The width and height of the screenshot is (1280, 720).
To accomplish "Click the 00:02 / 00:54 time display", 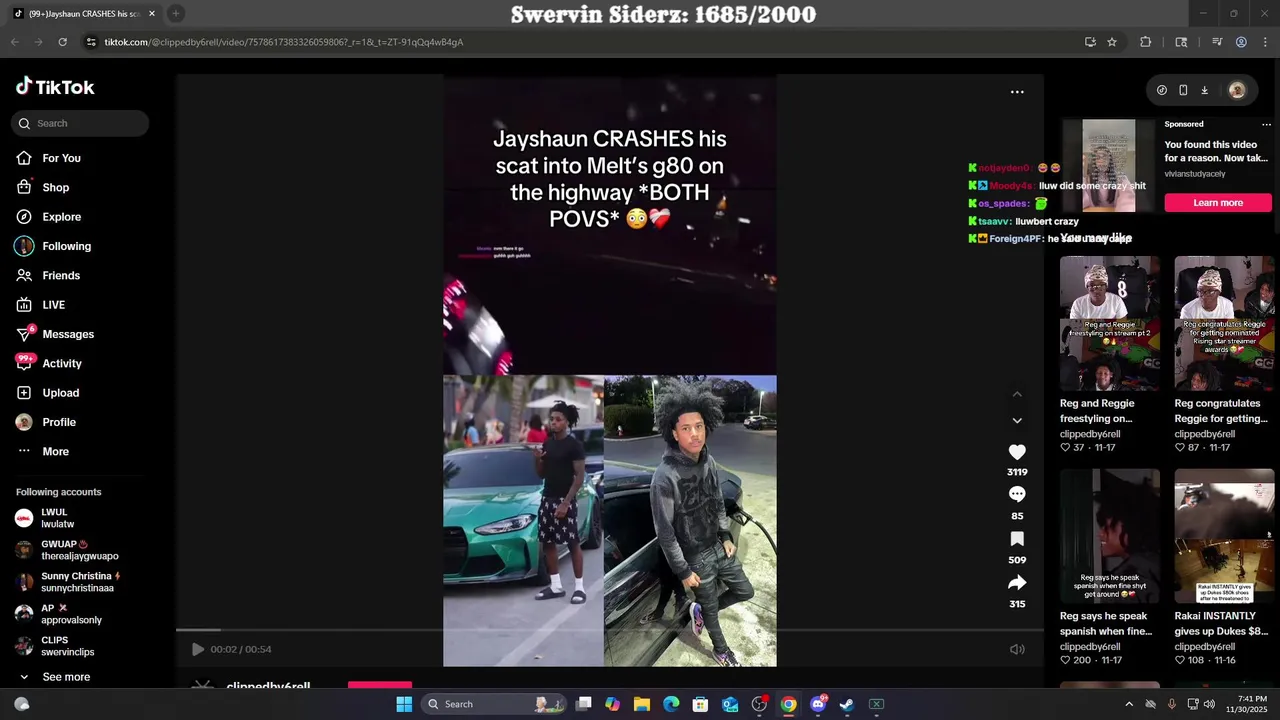I will (241, 649).
